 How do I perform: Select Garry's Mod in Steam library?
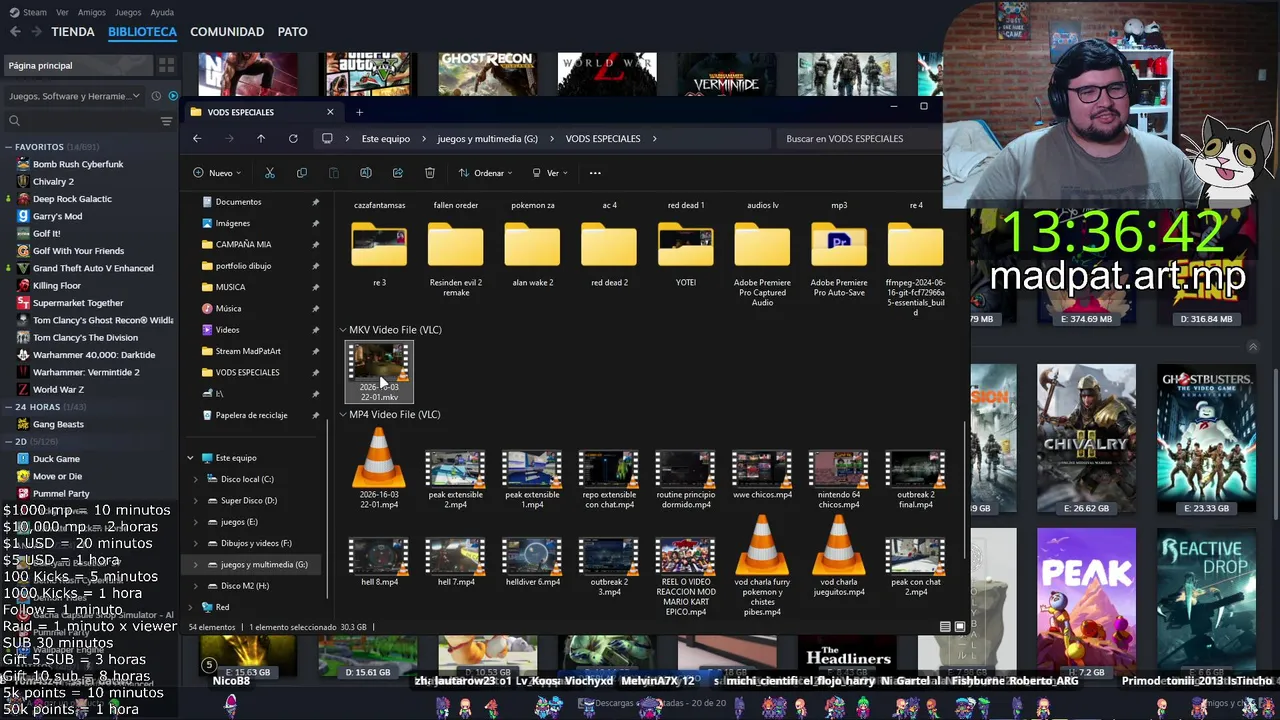pos(57,216)
